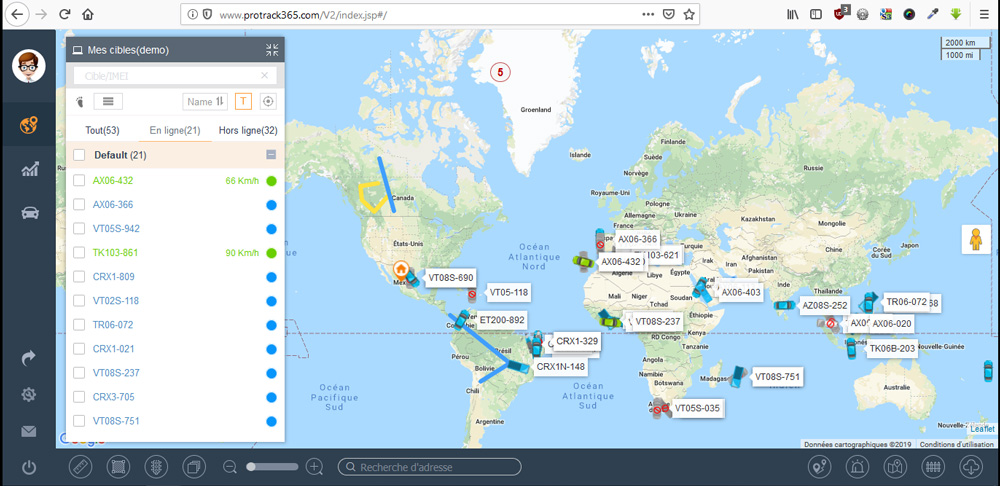Screen dimensions: 1000x486
Task: Click the orange home marker on map
Action: pyautogui.click(x=401, y=269)
